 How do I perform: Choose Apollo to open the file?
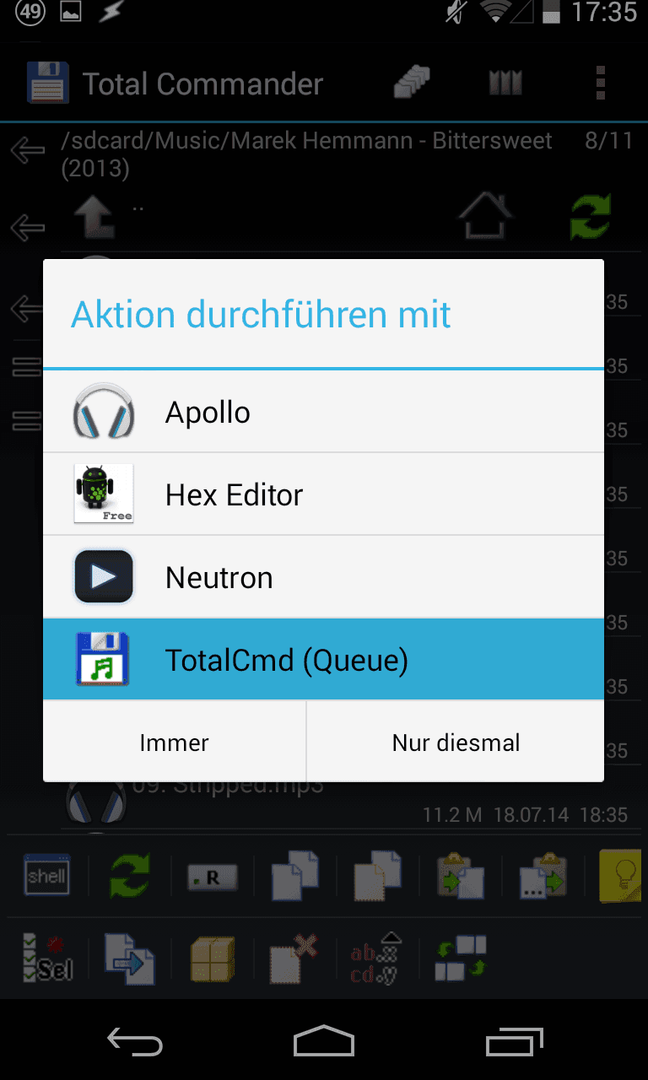(324, 413)
